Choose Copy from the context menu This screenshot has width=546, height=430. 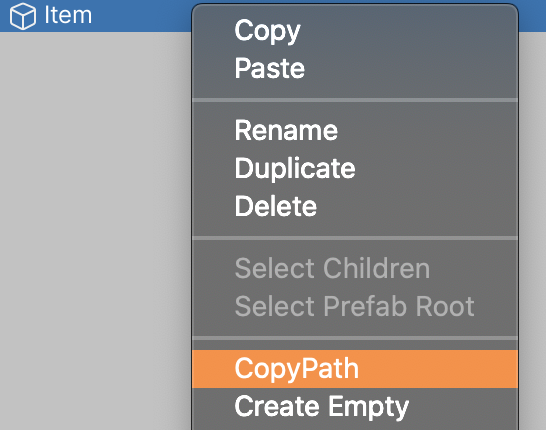pyautogui.click(x=355, y=31)
